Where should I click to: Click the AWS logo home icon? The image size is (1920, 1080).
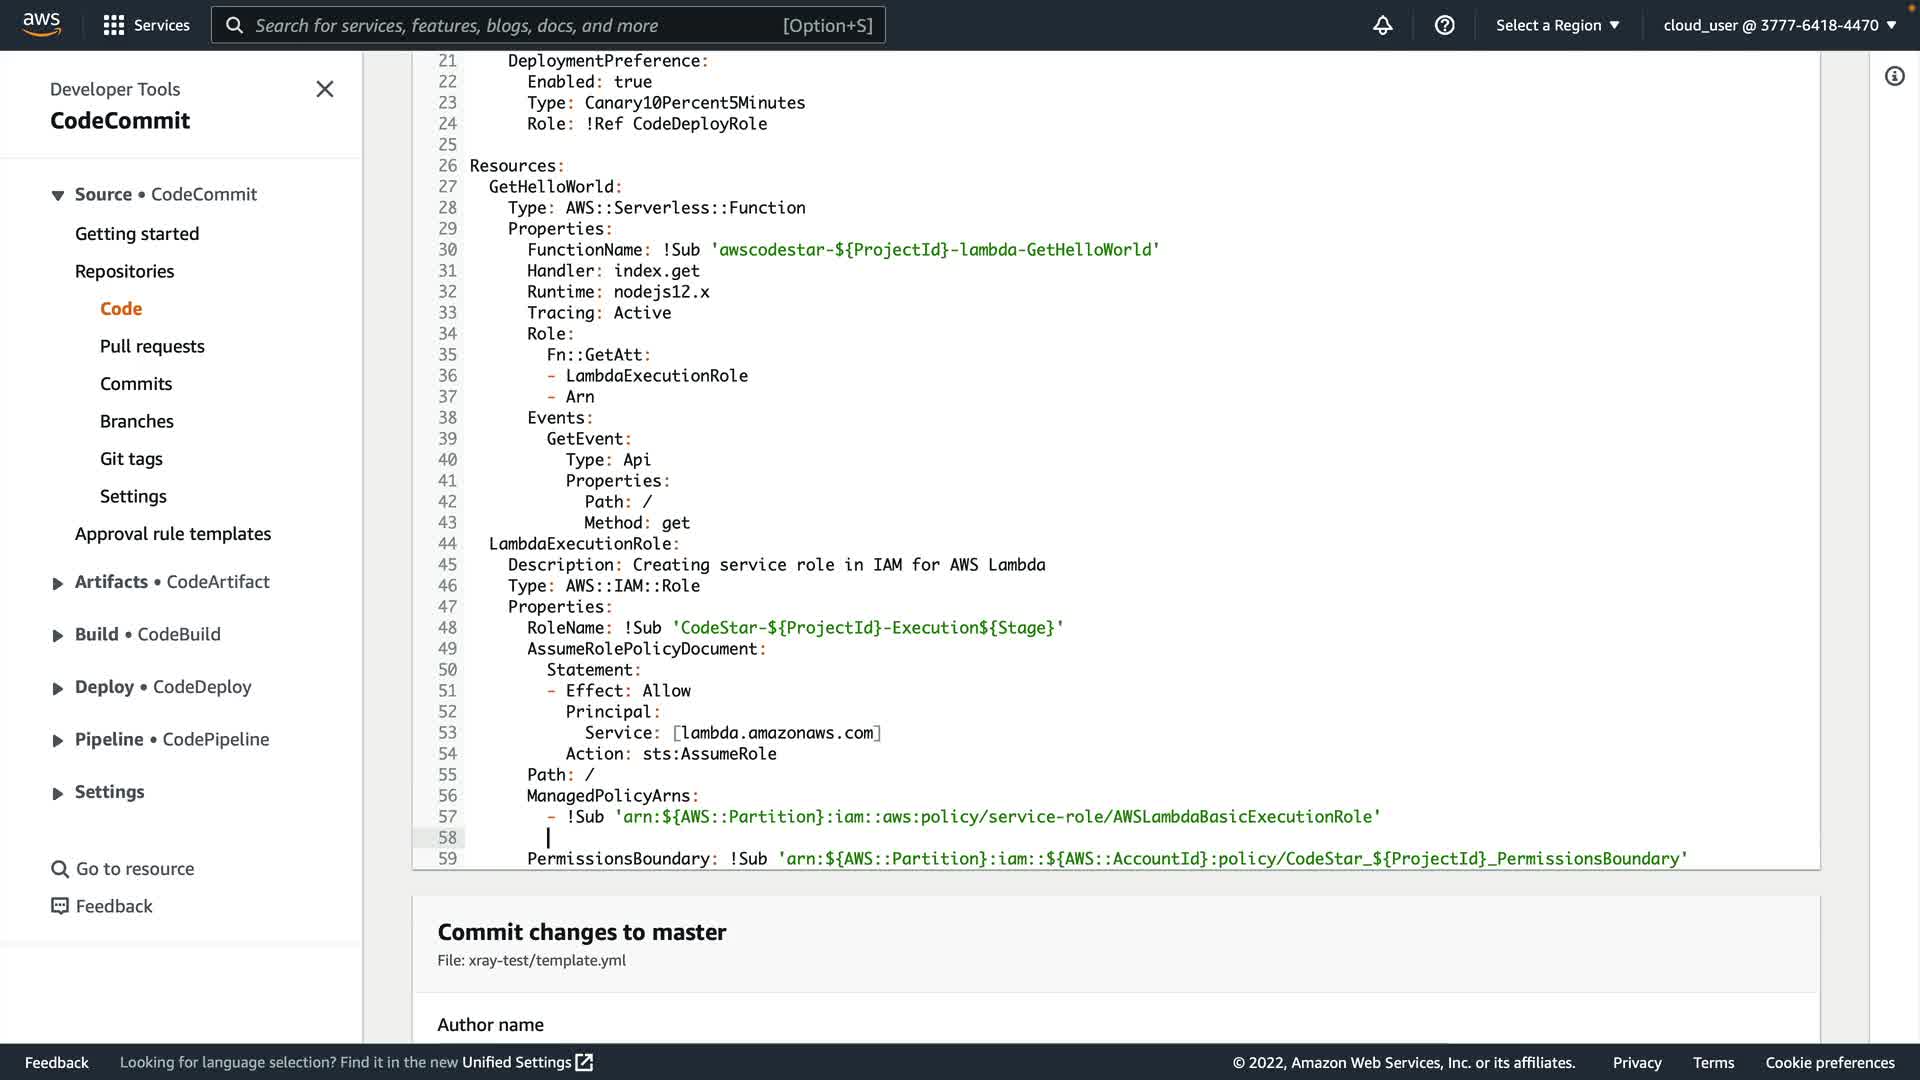41,24
